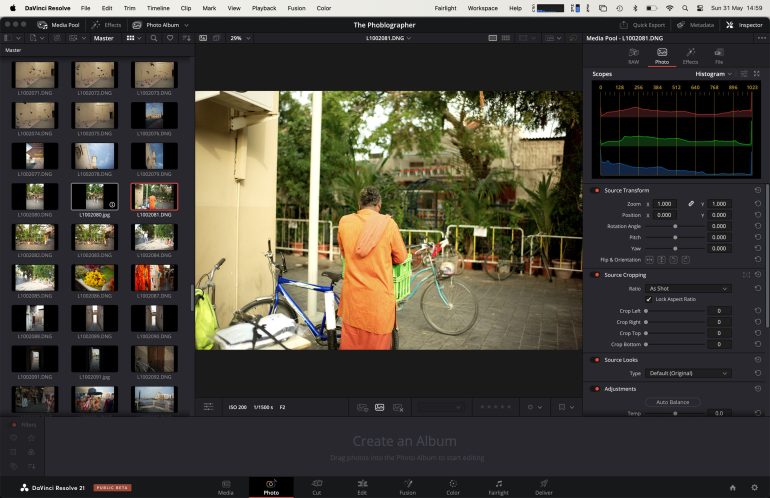Uncheck Lock Aspect Ratio checkbox
This screenshot has width=770, height=498.
click(x=649, y=299)
